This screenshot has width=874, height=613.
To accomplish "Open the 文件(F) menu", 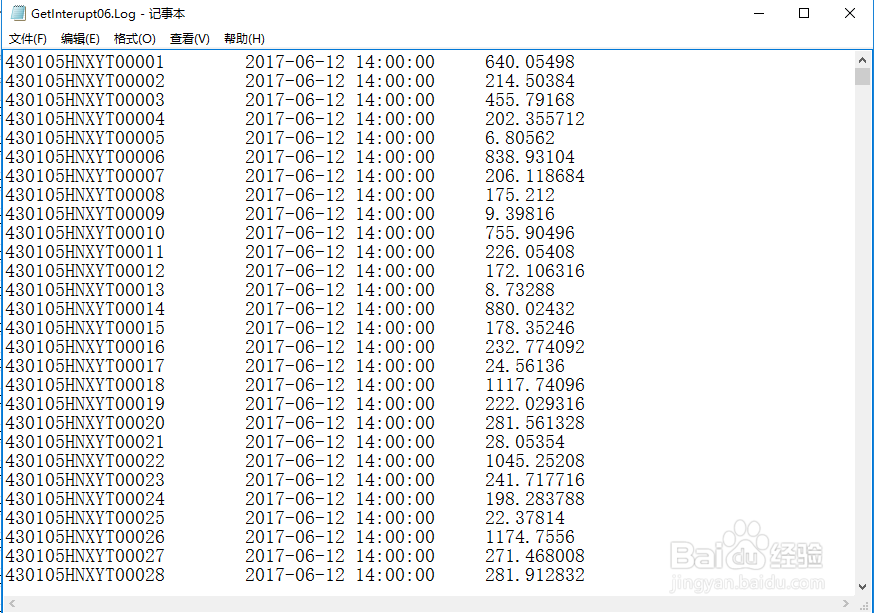I will pyautogui.click(x=27, y=38).
